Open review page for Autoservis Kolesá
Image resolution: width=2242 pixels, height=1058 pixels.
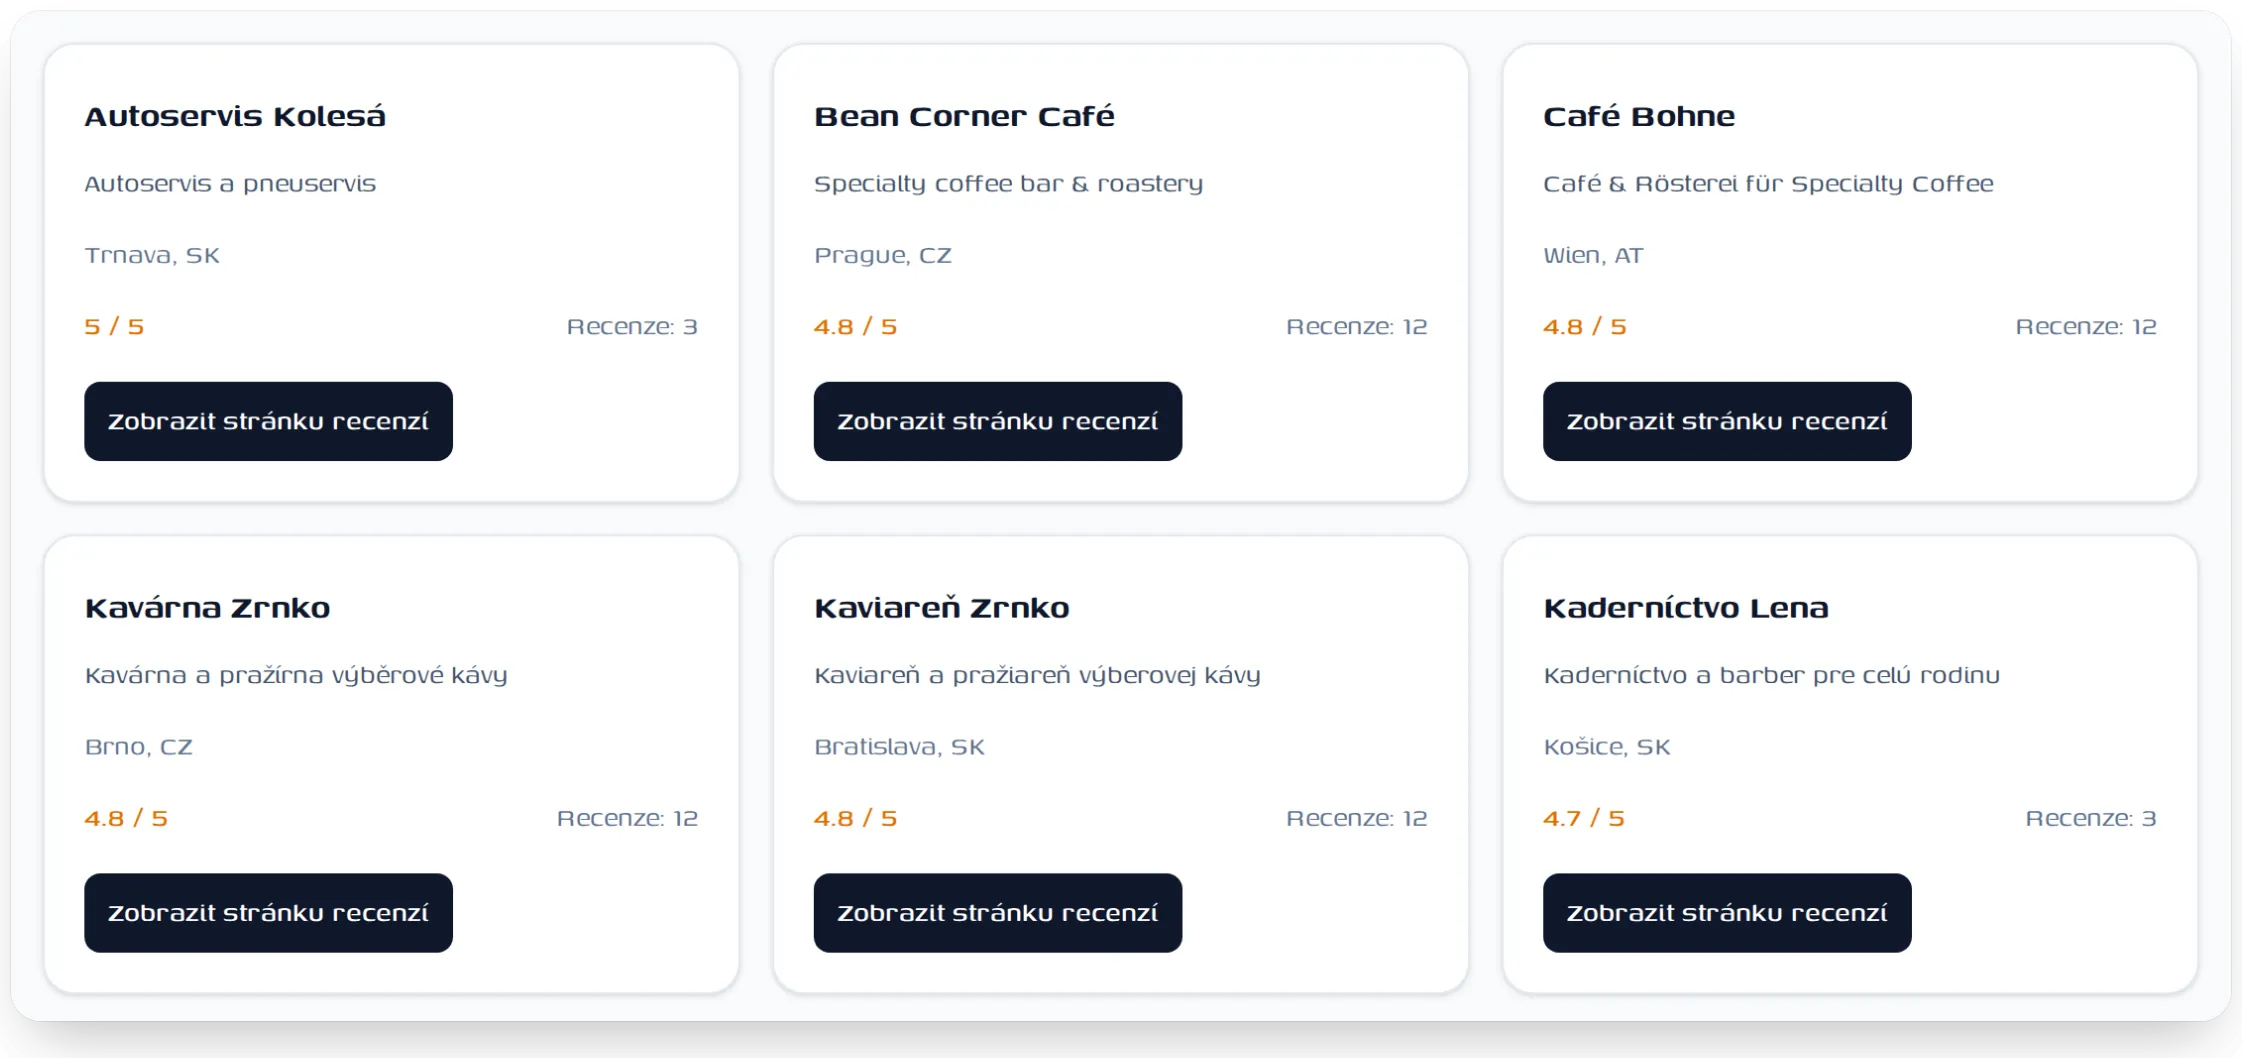click(268, 421)
